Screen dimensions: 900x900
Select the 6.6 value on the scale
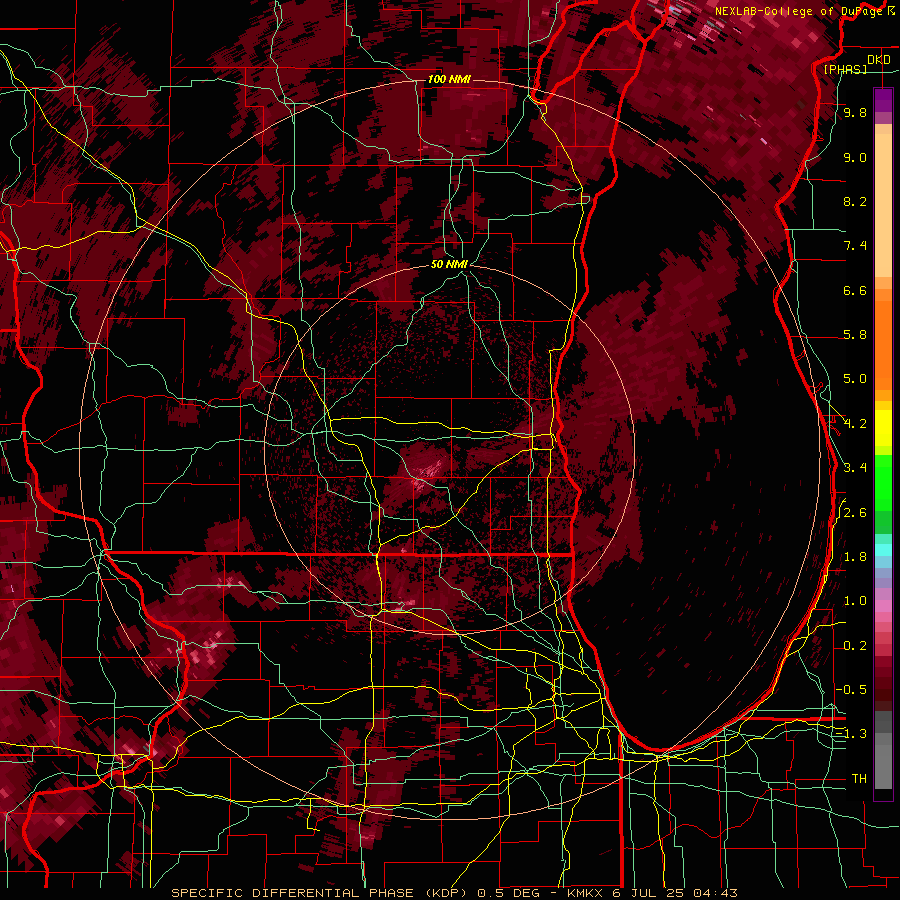855,290
